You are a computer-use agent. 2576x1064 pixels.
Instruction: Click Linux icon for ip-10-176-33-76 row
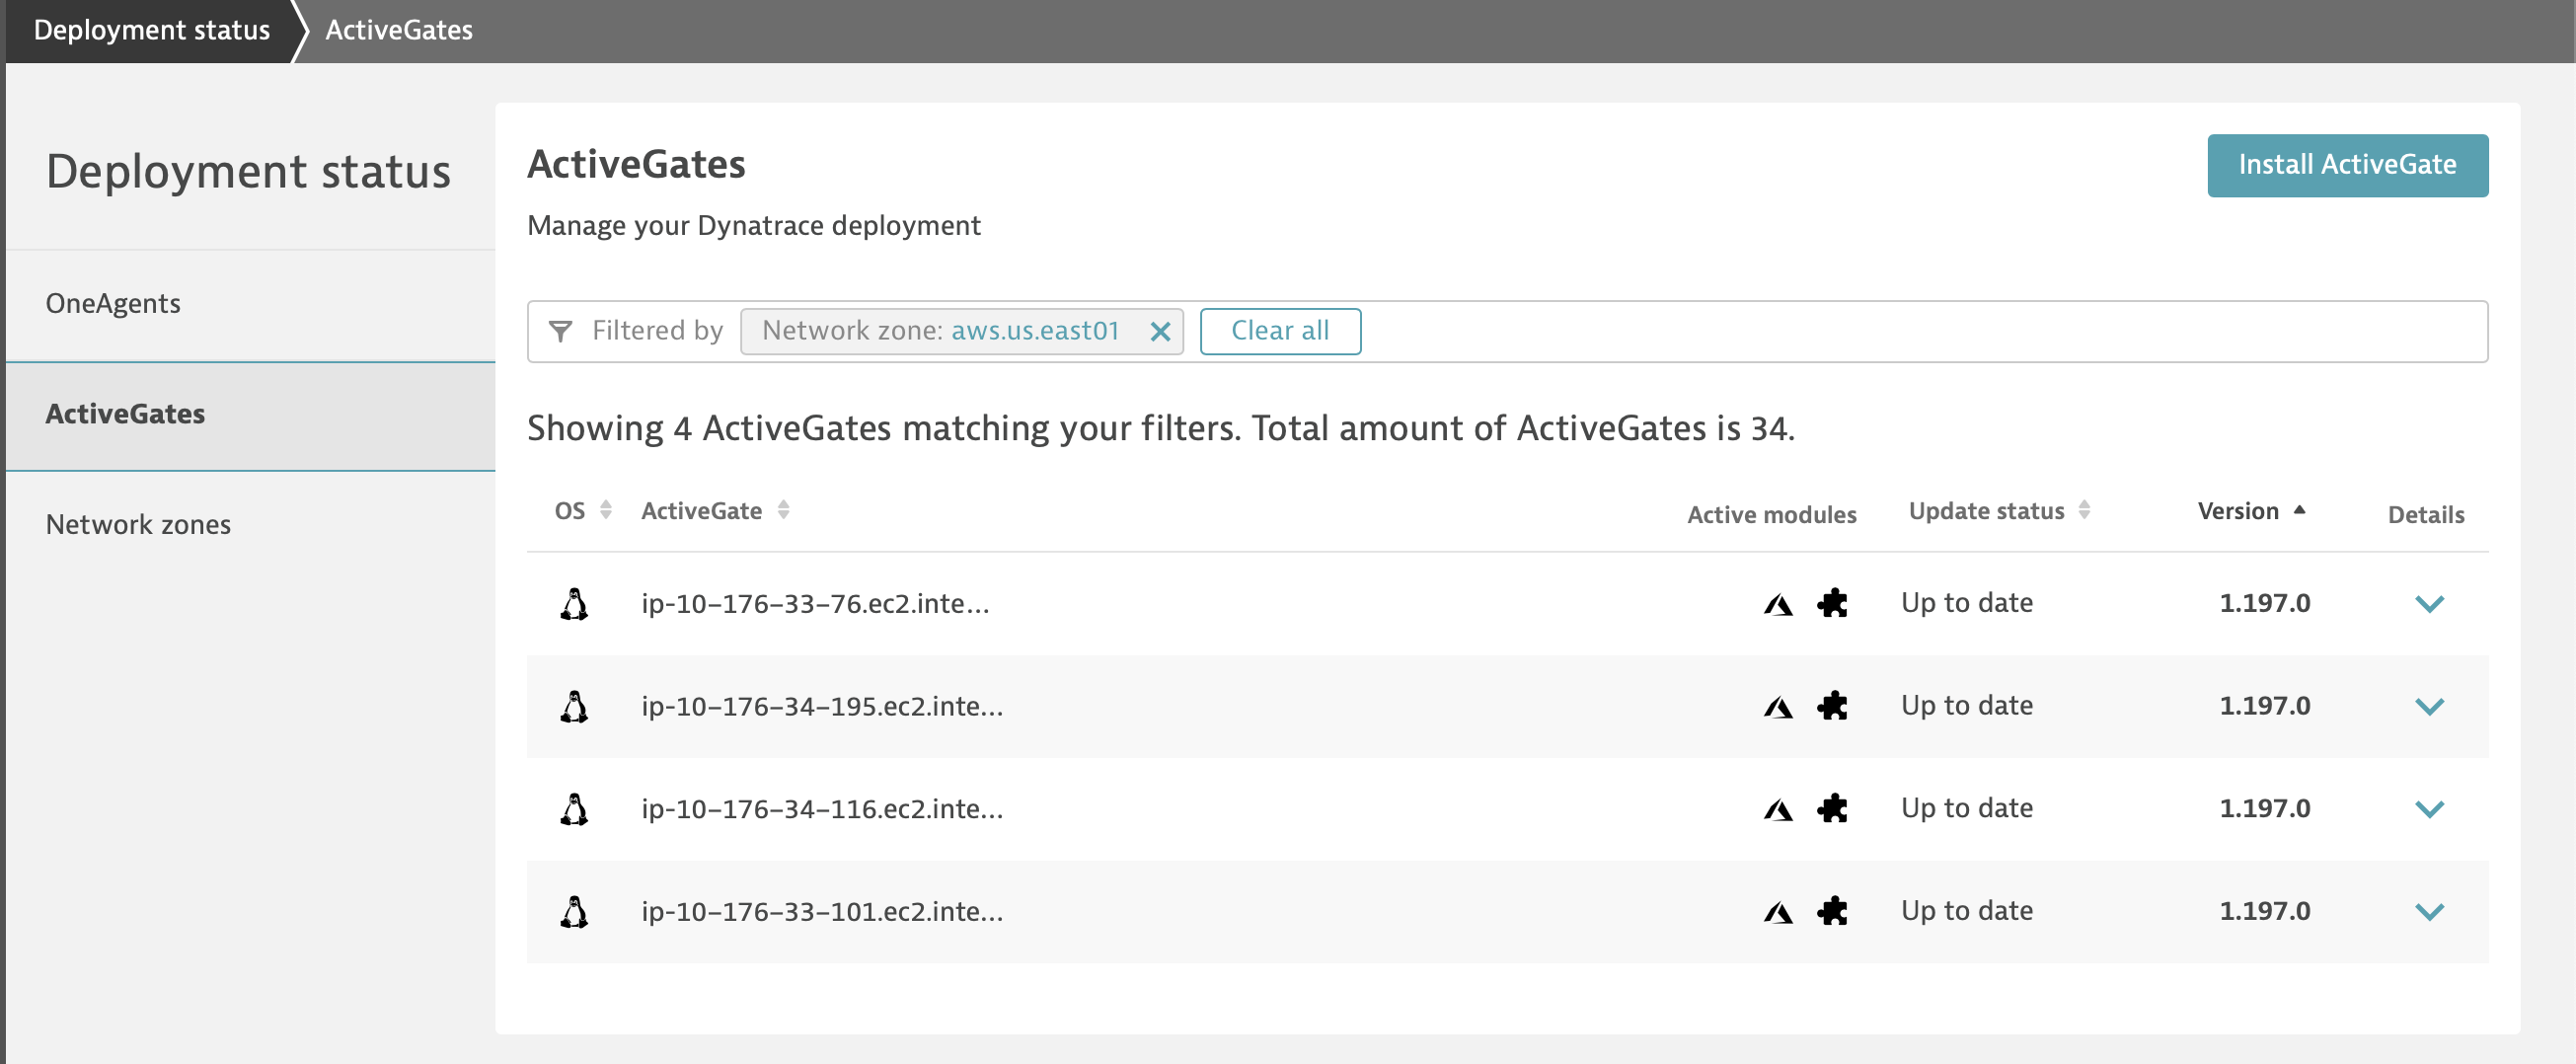click(574, 604)
